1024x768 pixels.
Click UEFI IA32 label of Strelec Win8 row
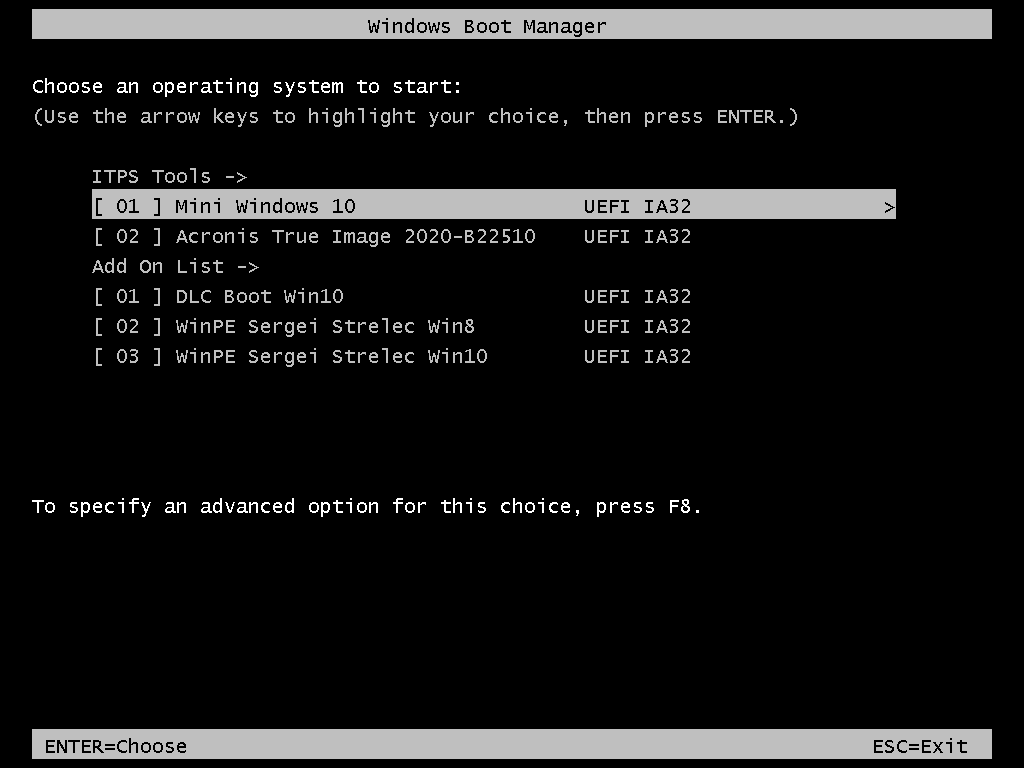click(637, 327)
